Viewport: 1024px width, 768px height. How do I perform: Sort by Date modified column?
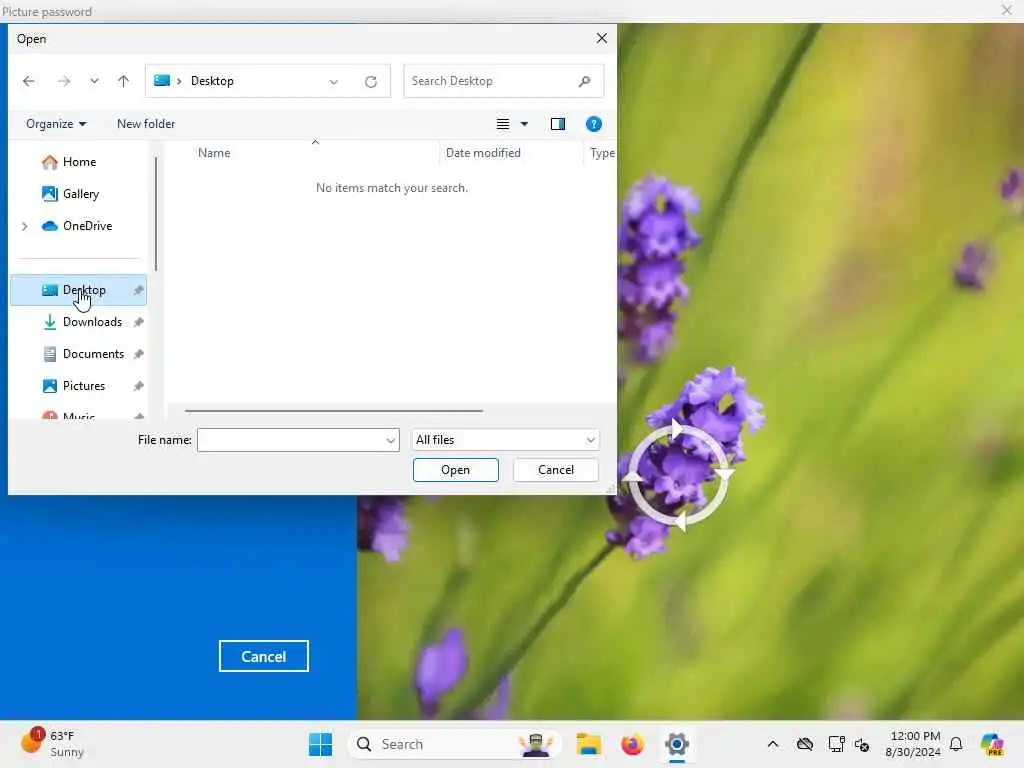[x=483, y=153]
